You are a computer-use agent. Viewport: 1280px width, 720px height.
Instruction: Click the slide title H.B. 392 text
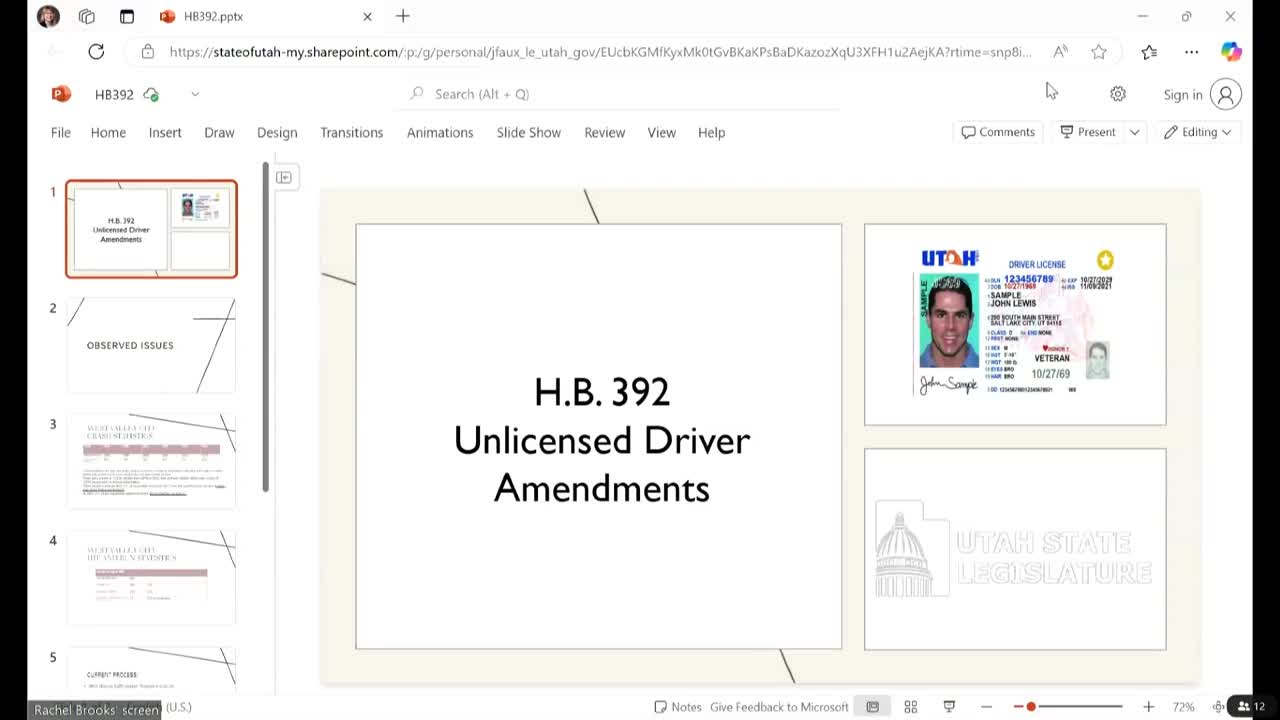601,440
